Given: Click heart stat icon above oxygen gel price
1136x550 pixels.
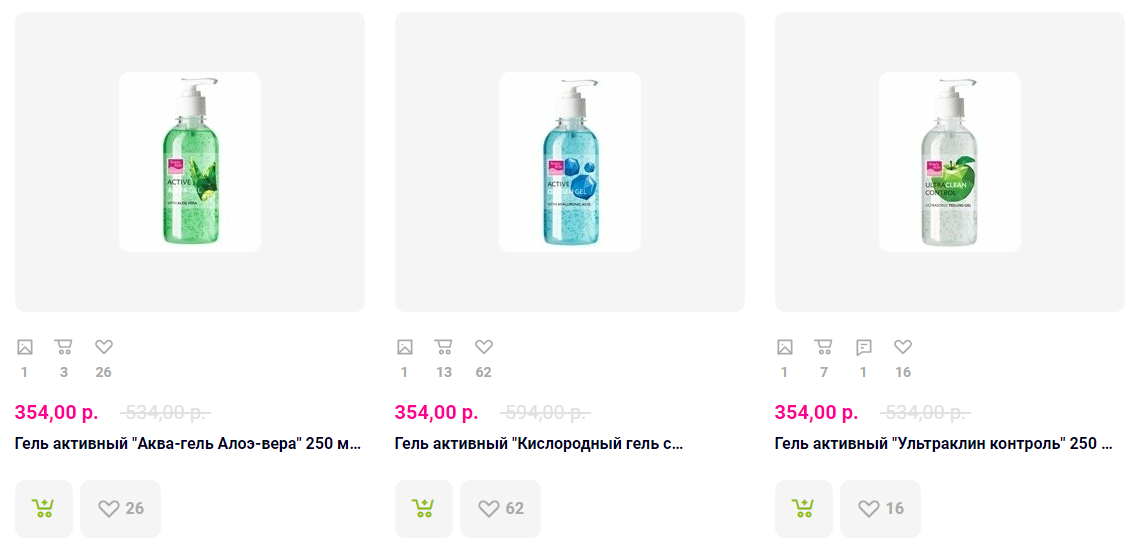Looking at the screenshot, I should pos(484,347).
